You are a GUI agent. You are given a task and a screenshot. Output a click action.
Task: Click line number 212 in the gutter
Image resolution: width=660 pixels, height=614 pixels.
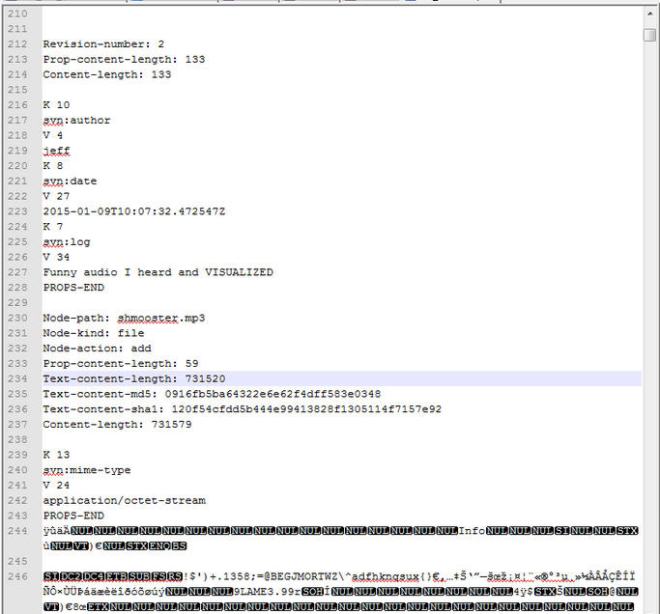(x=18, y=44)
